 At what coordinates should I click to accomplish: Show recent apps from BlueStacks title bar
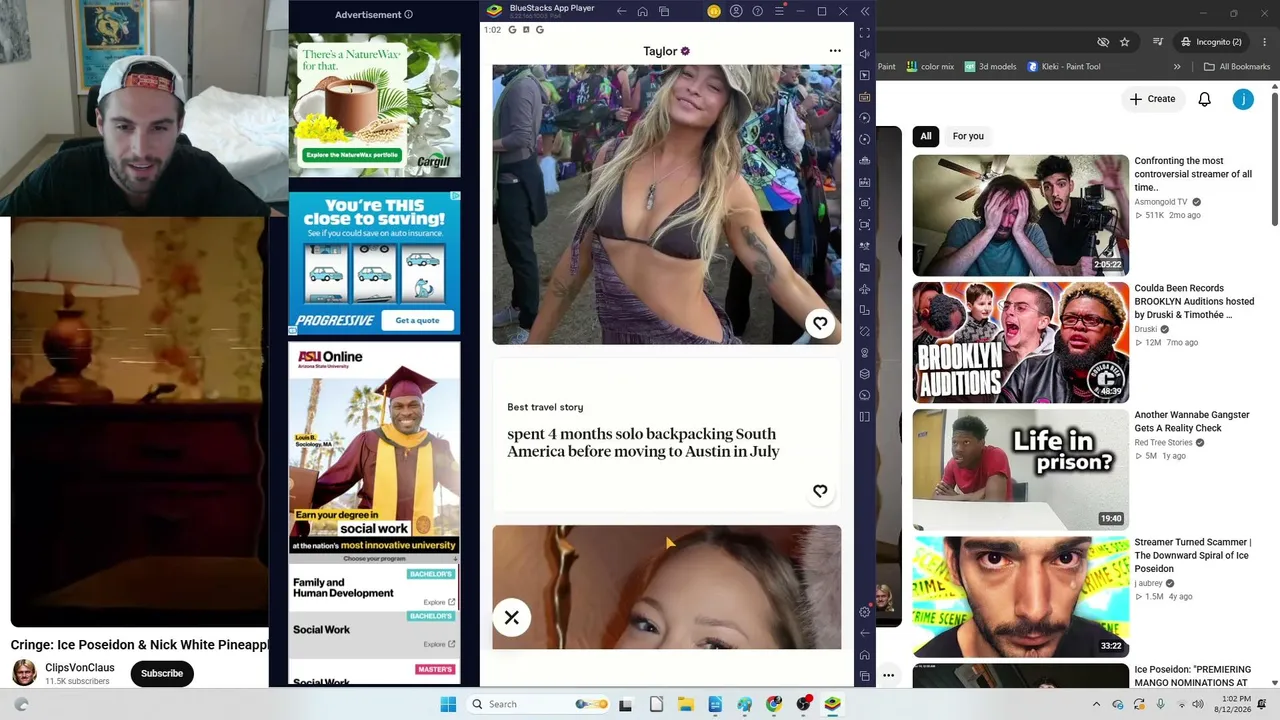[663, 11]
